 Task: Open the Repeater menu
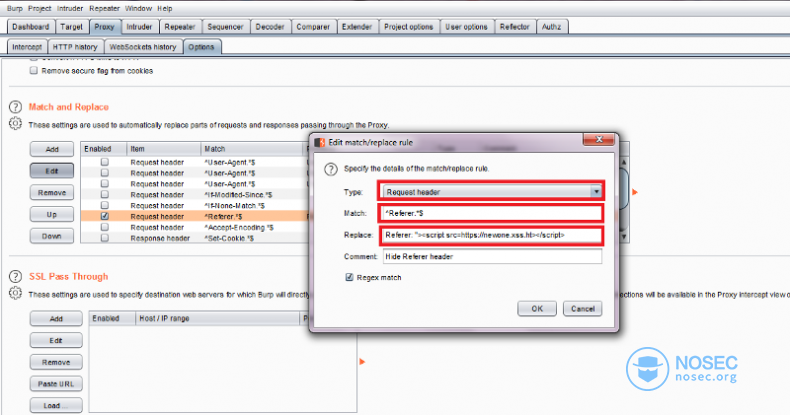(104, 9)
